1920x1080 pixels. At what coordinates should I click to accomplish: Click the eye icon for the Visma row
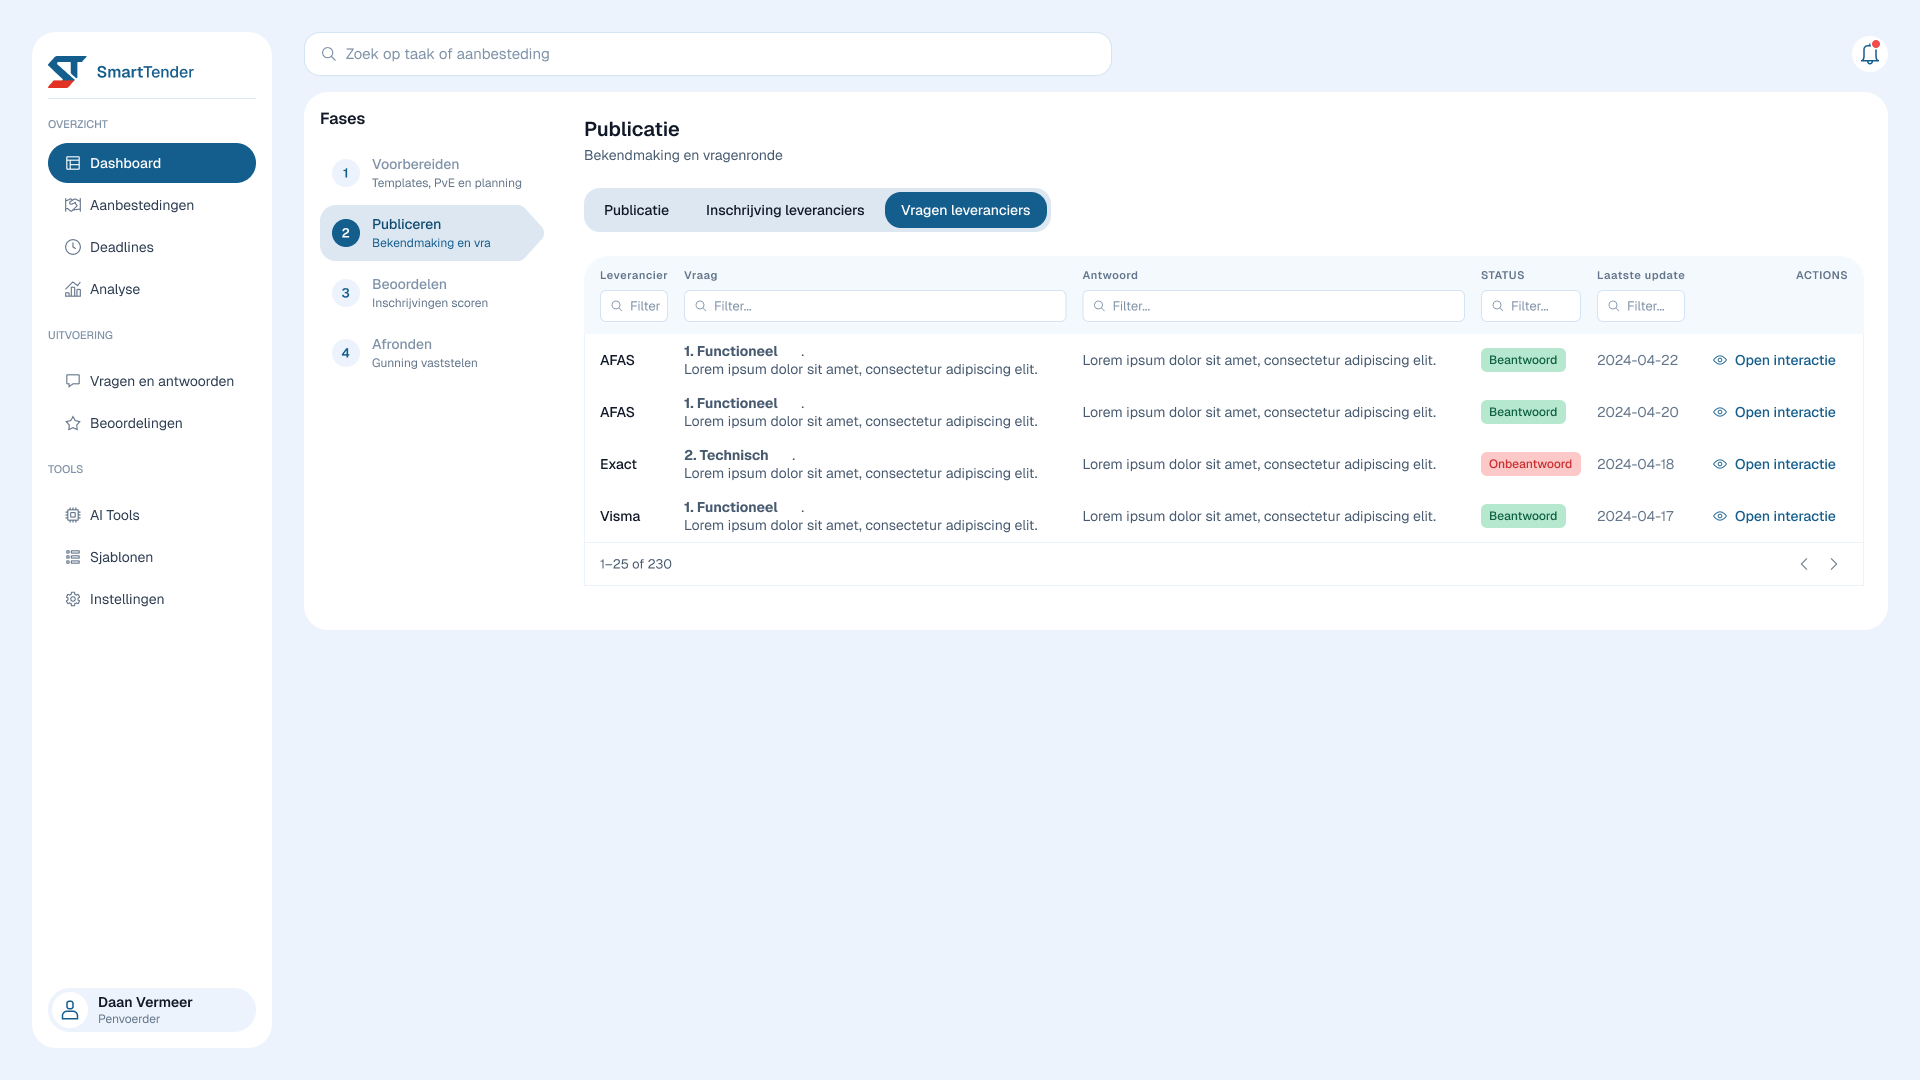pos(1720,516)
